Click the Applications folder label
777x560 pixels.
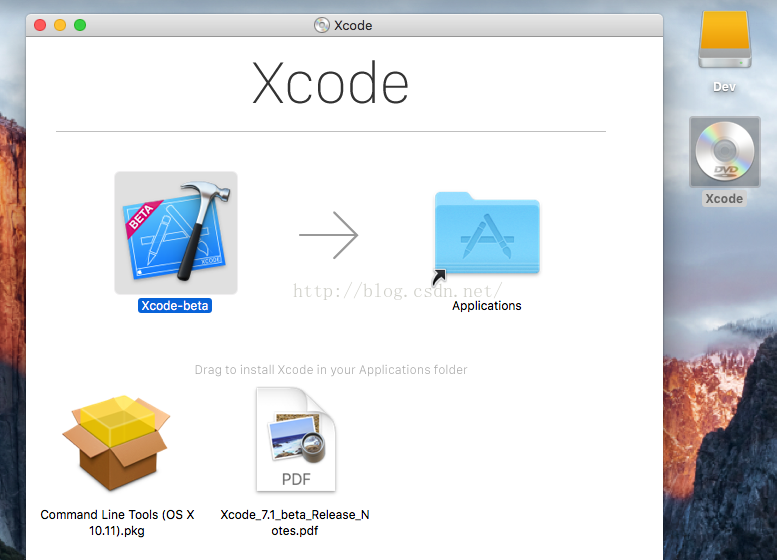[487, 306]
